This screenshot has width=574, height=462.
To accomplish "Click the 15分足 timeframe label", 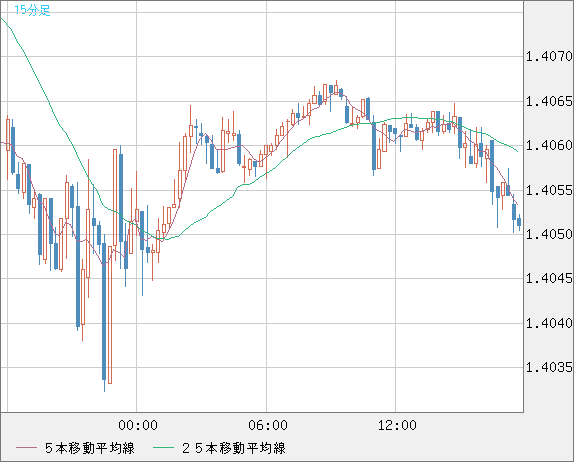I will (x=32, y=10).
